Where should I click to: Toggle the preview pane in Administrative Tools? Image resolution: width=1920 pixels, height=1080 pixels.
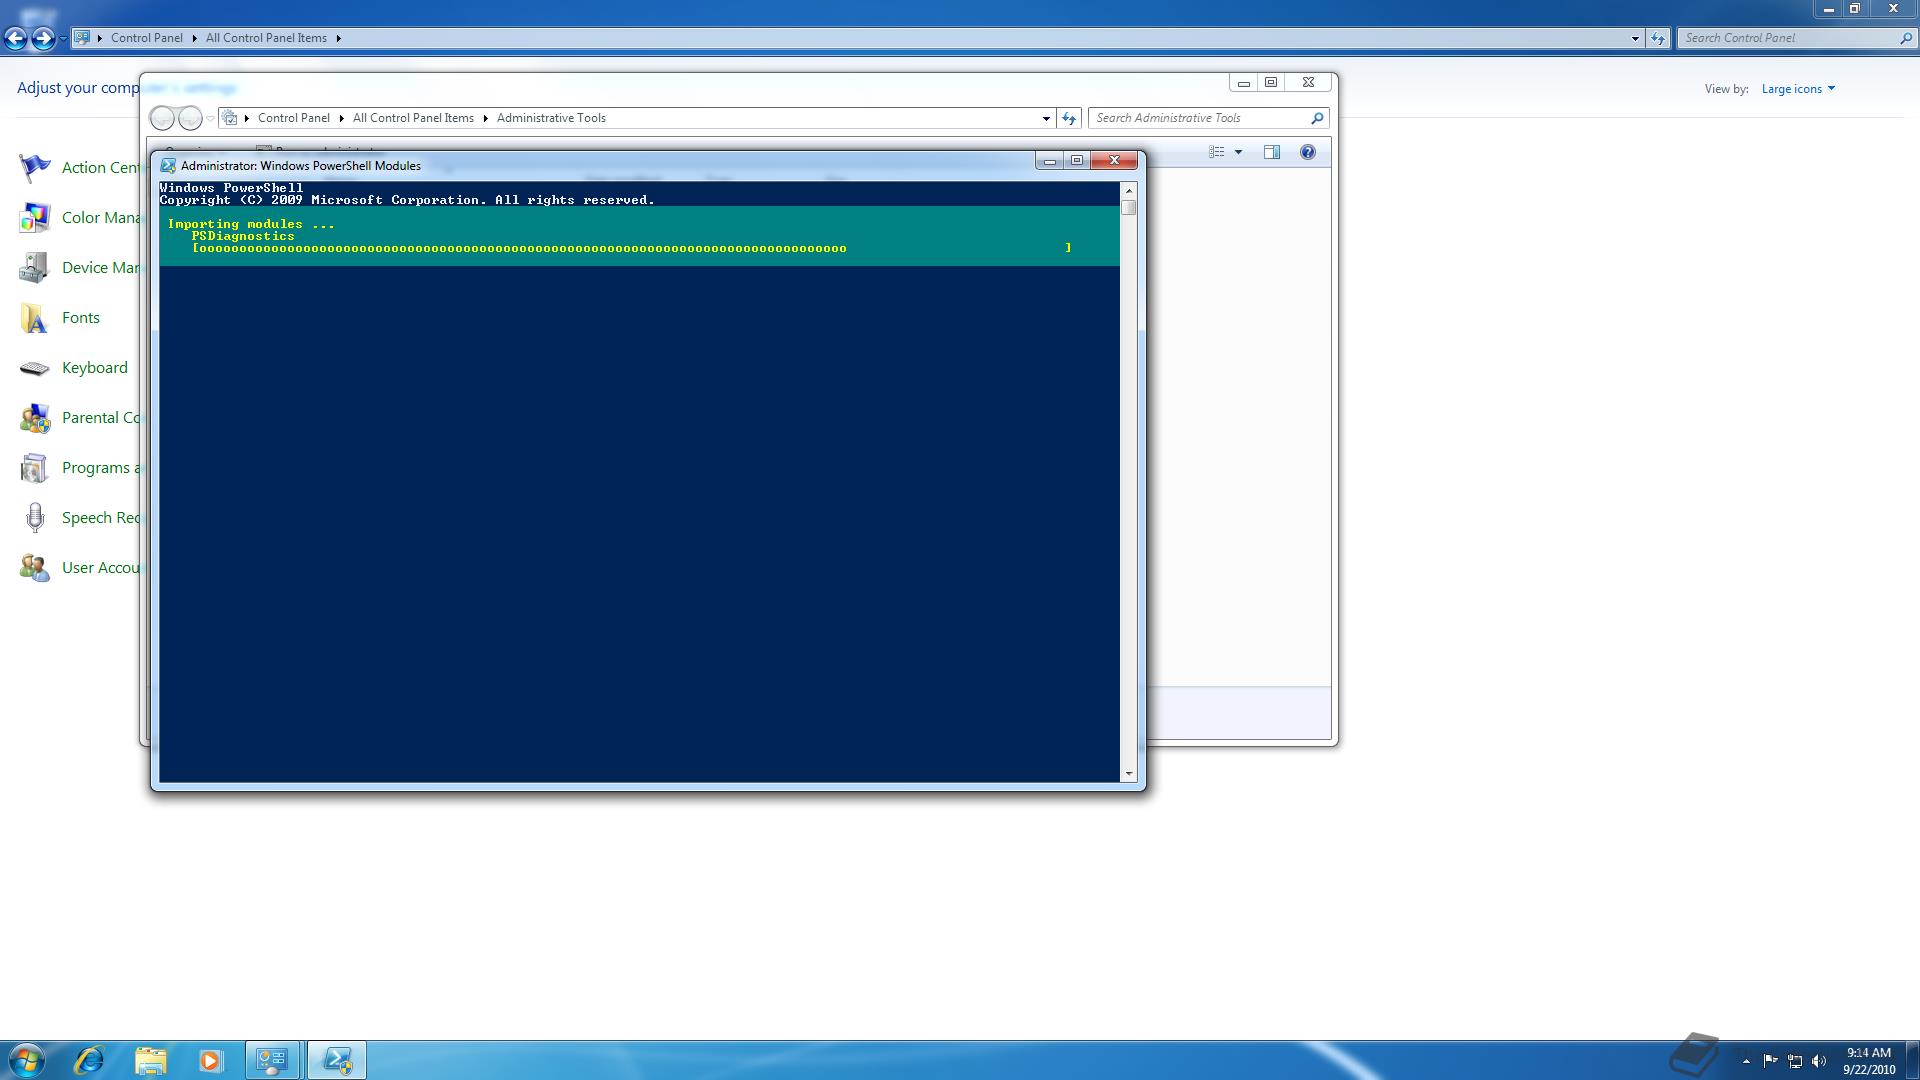click(1272, 152)
